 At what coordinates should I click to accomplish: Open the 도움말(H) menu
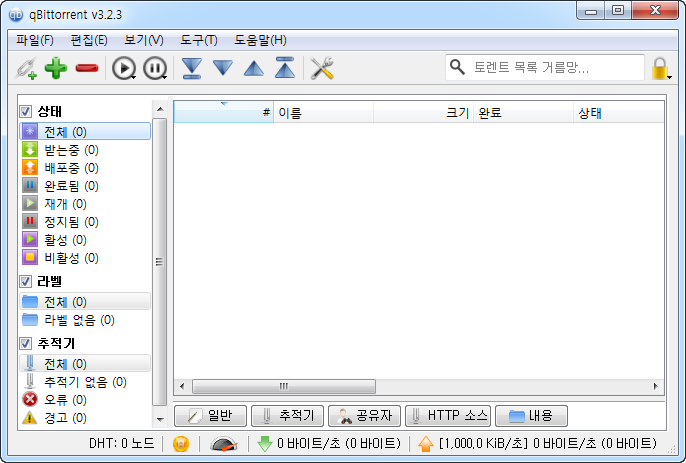coord(260,40)
